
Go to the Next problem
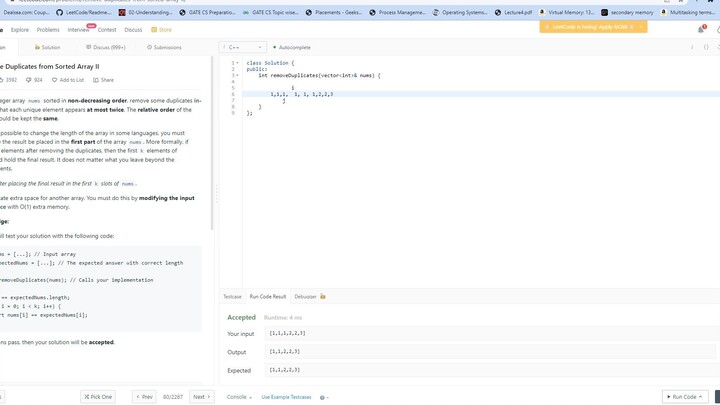coord(201,397)
